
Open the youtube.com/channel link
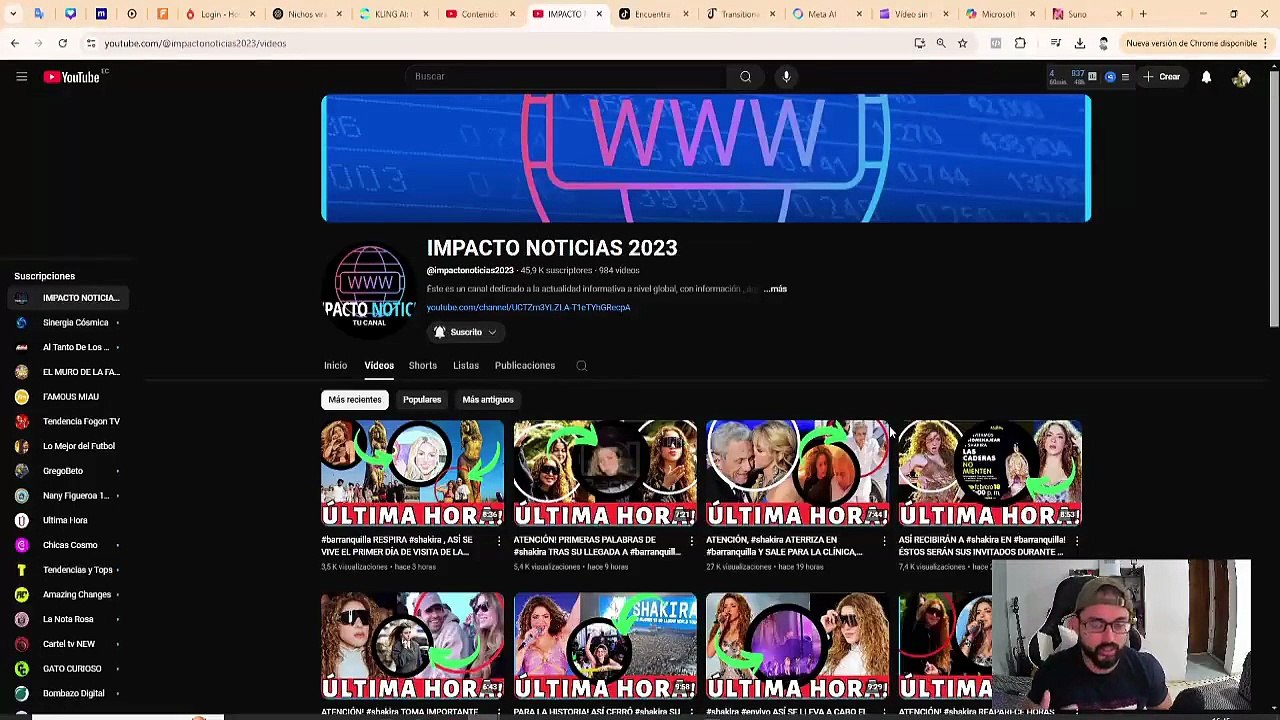528,308
